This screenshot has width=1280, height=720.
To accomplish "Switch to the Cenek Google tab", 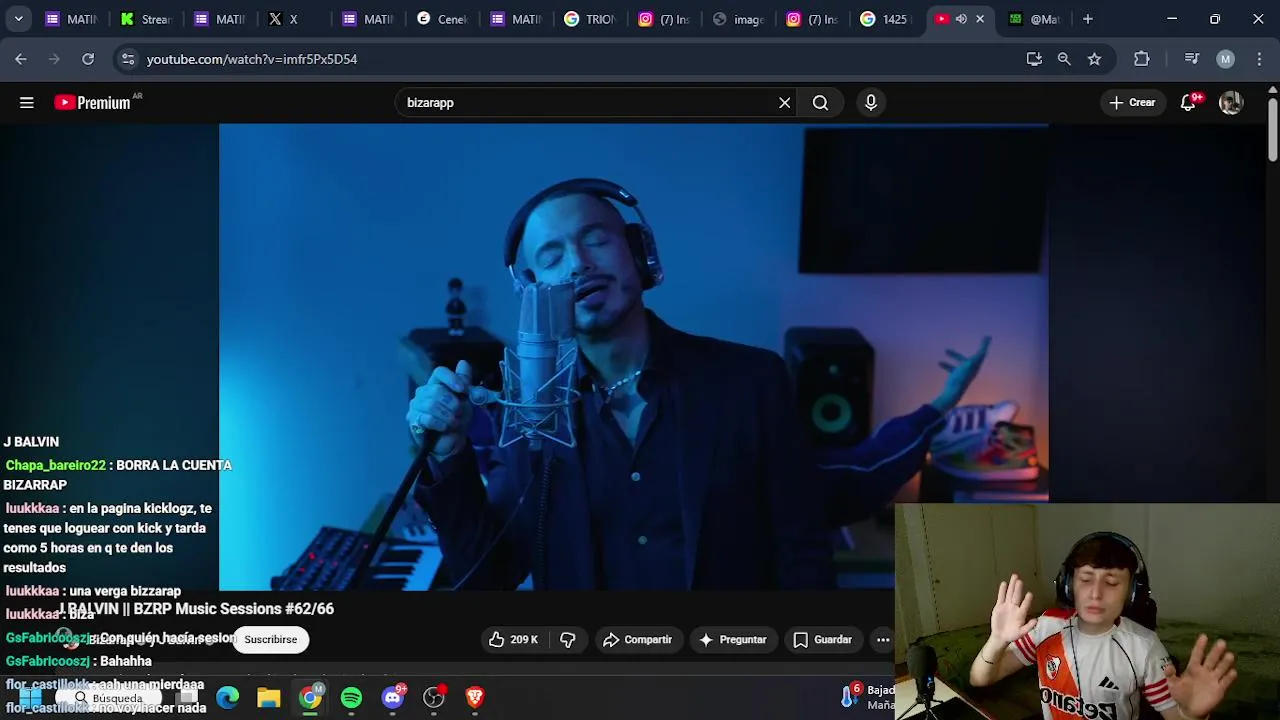I will pyautogui.click(x=442, y=19).
